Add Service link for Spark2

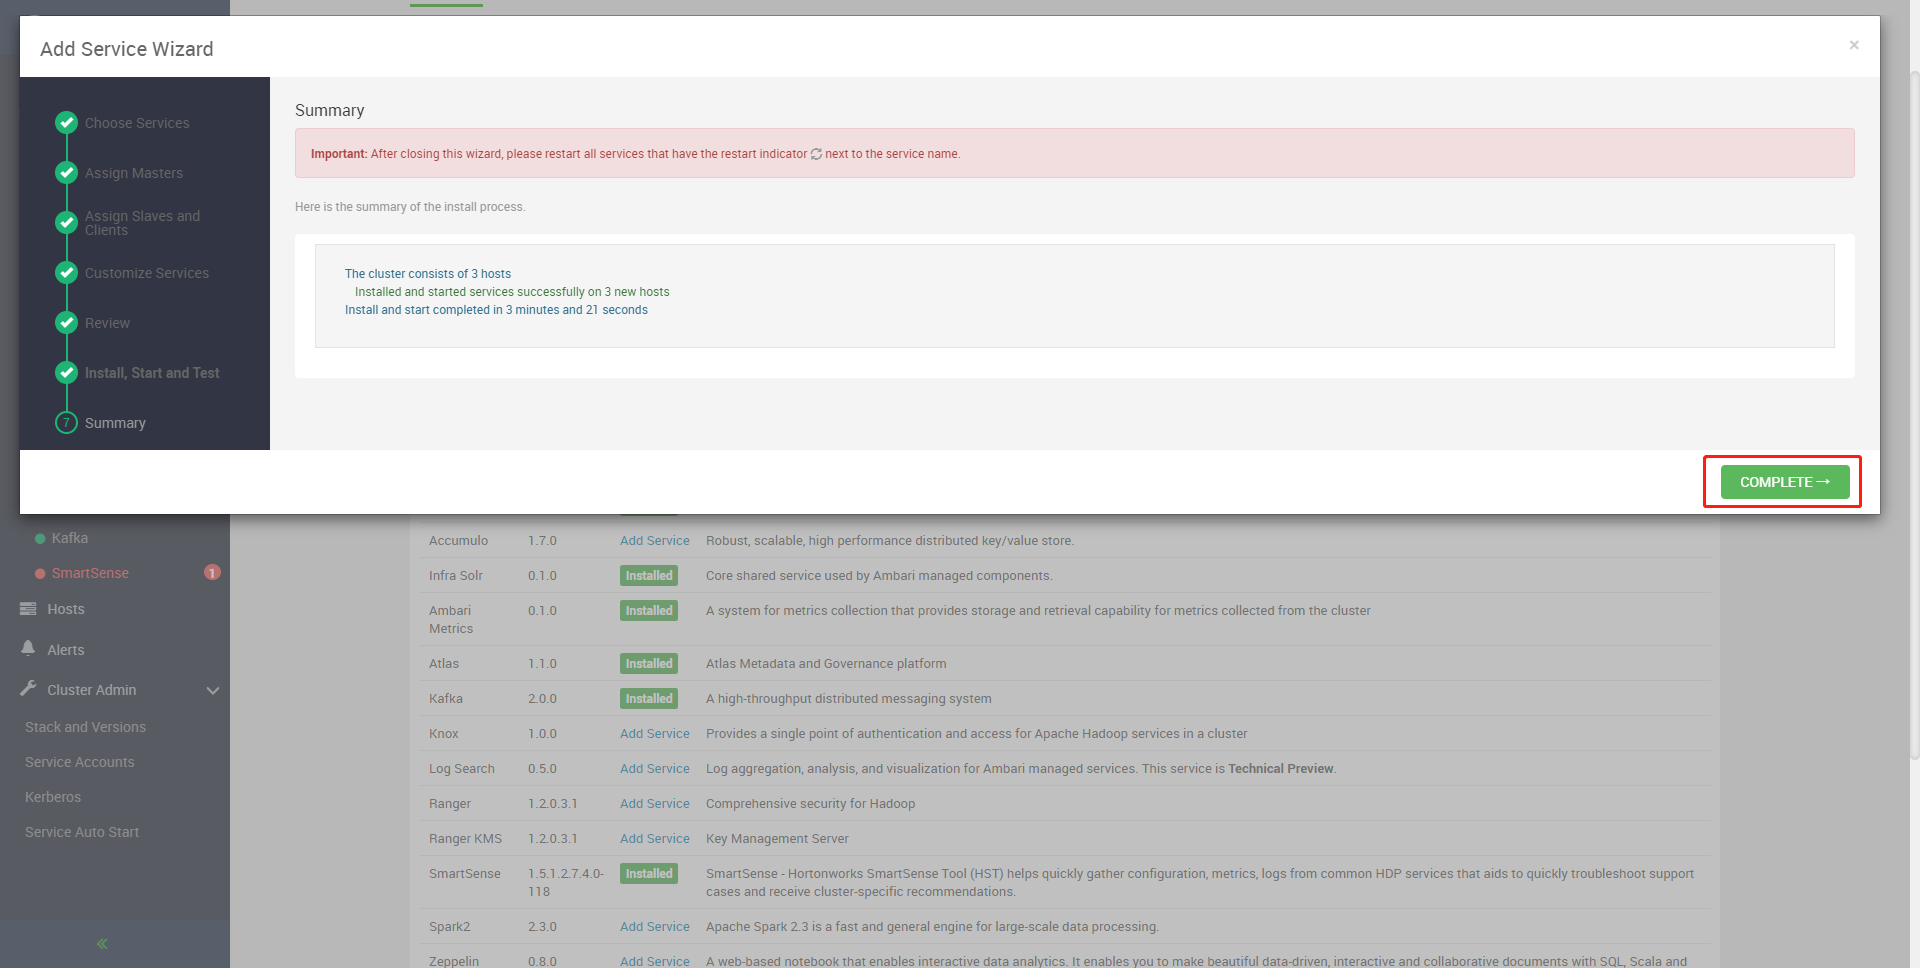pos(655,927)
